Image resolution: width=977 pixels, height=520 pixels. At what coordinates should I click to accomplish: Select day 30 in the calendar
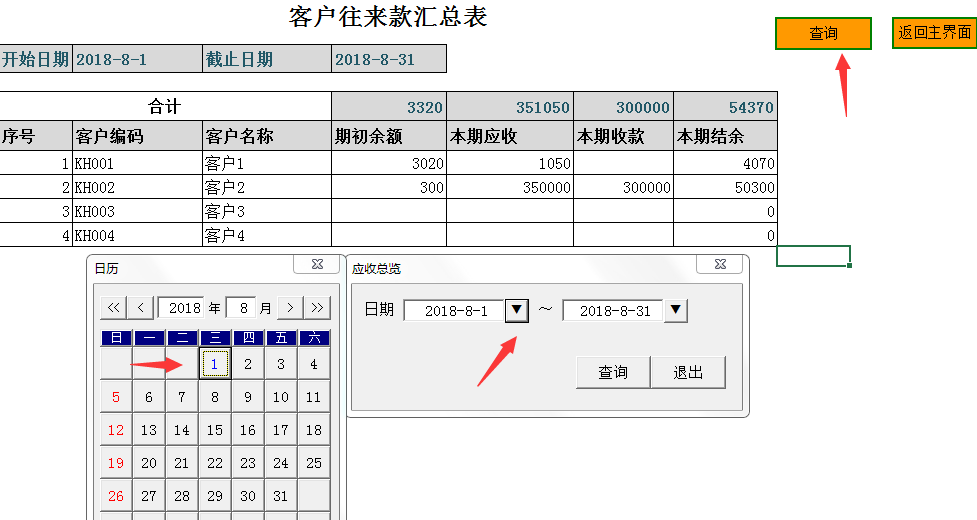pyautogui.click(x=248, y=496)
